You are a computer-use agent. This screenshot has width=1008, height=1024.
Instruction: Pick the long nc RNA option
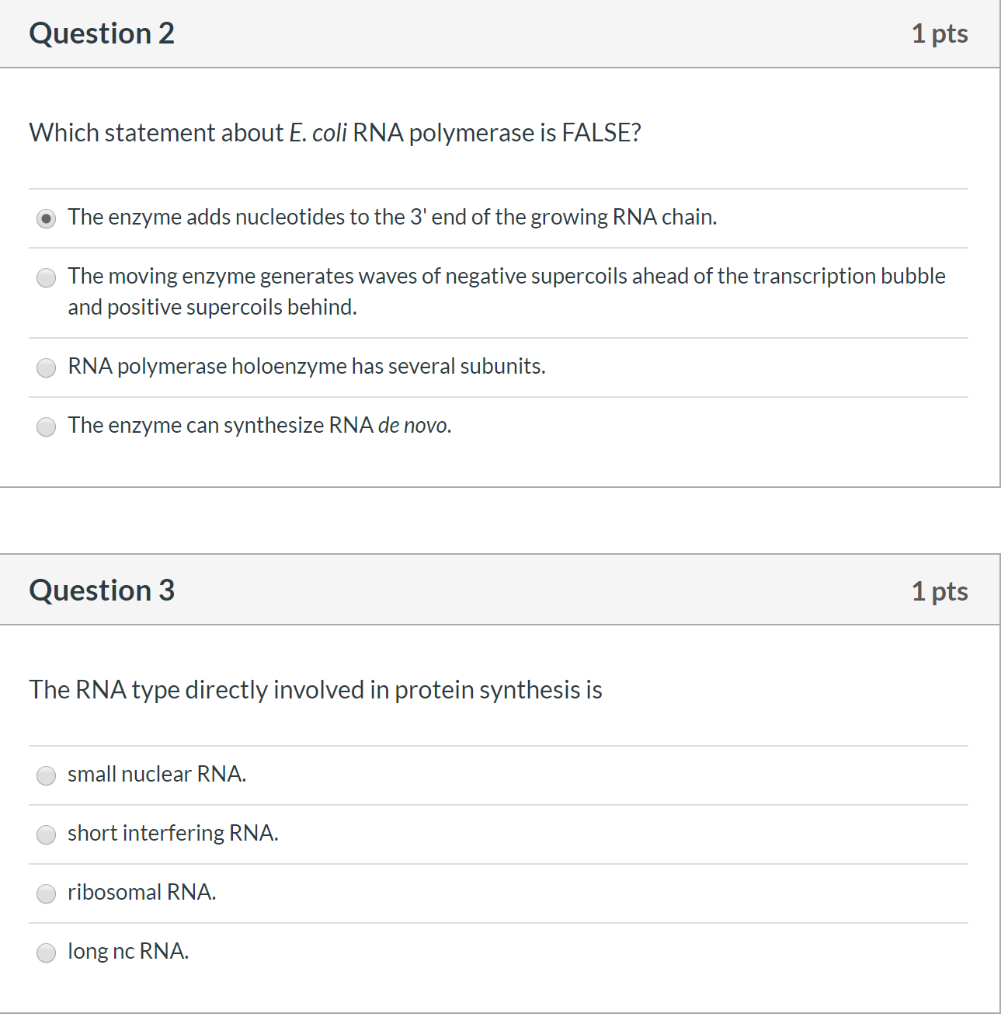(x=46, y=952)
